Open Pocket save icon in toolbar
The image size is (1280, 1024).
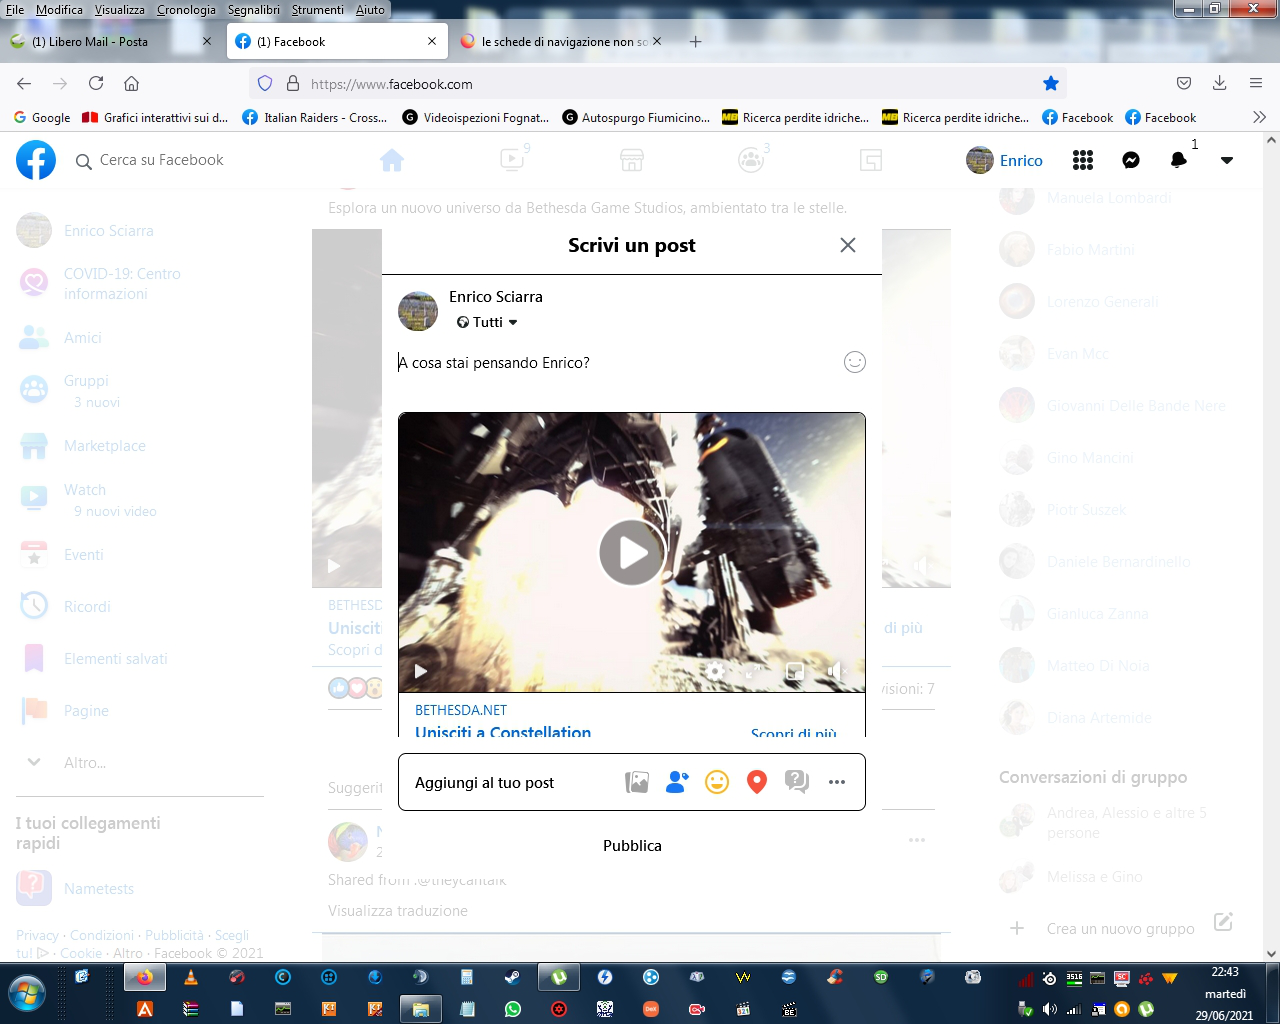pyautogui.click(x=1184, y=84)
